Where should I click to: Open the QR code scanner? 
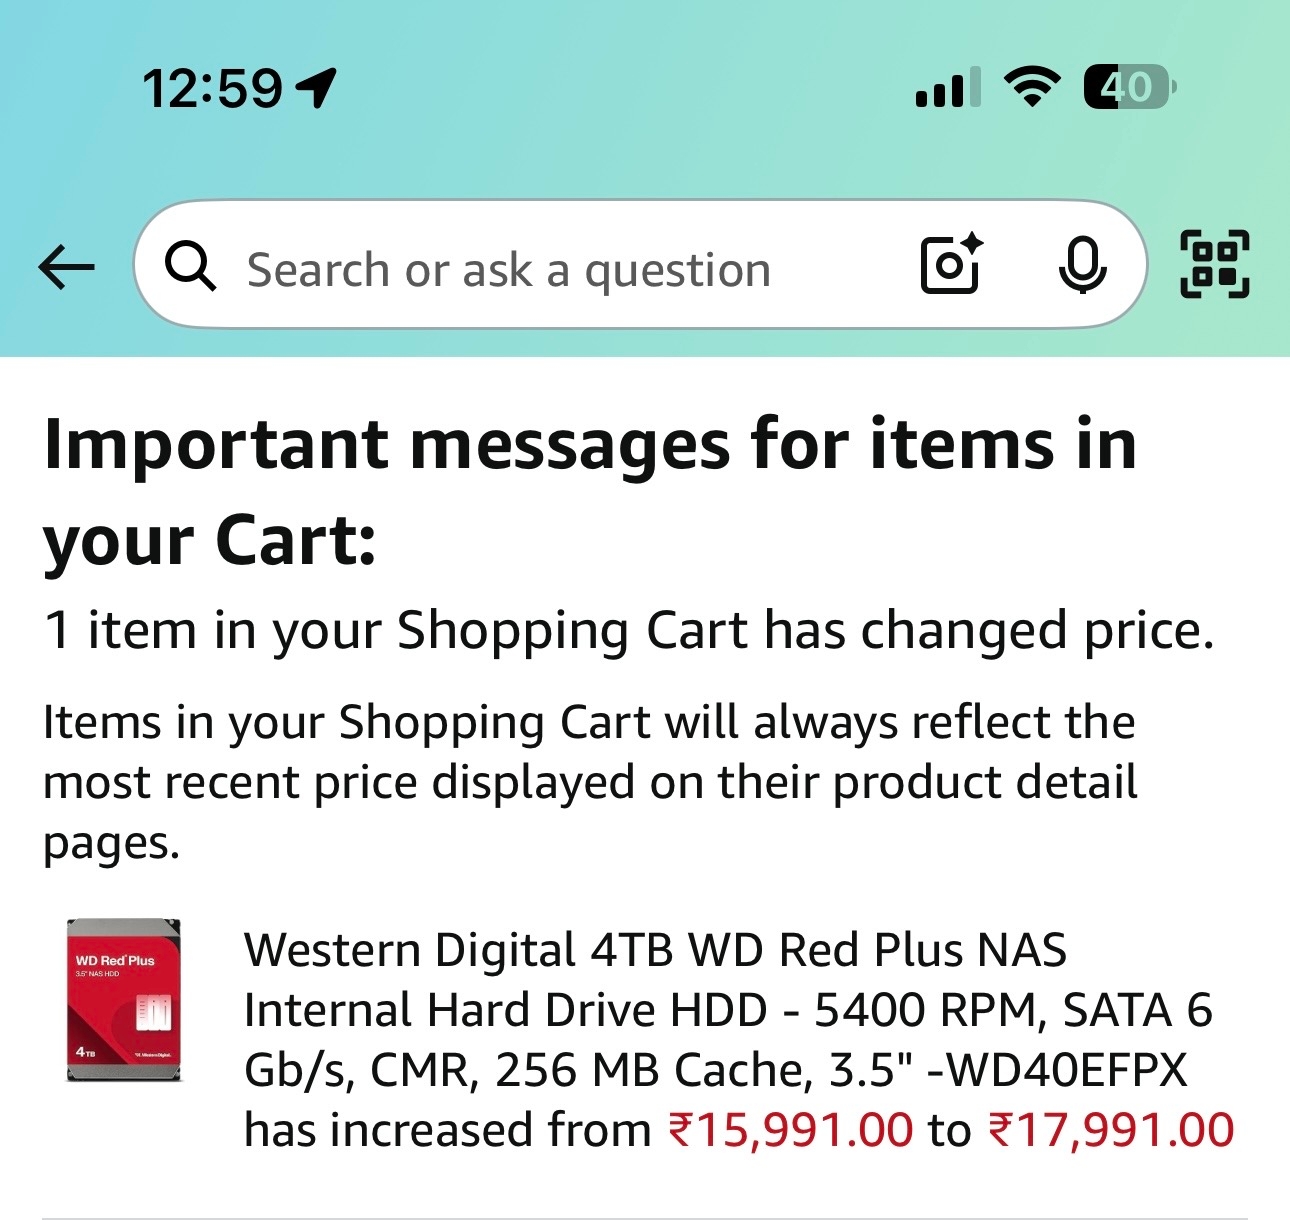point(1215,265)
